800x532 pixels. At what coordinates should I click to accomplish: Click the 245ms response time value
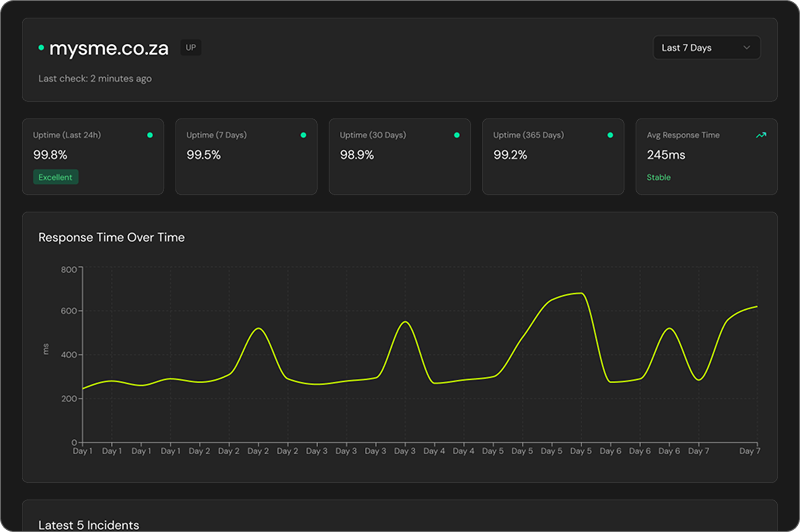(666, 155)
